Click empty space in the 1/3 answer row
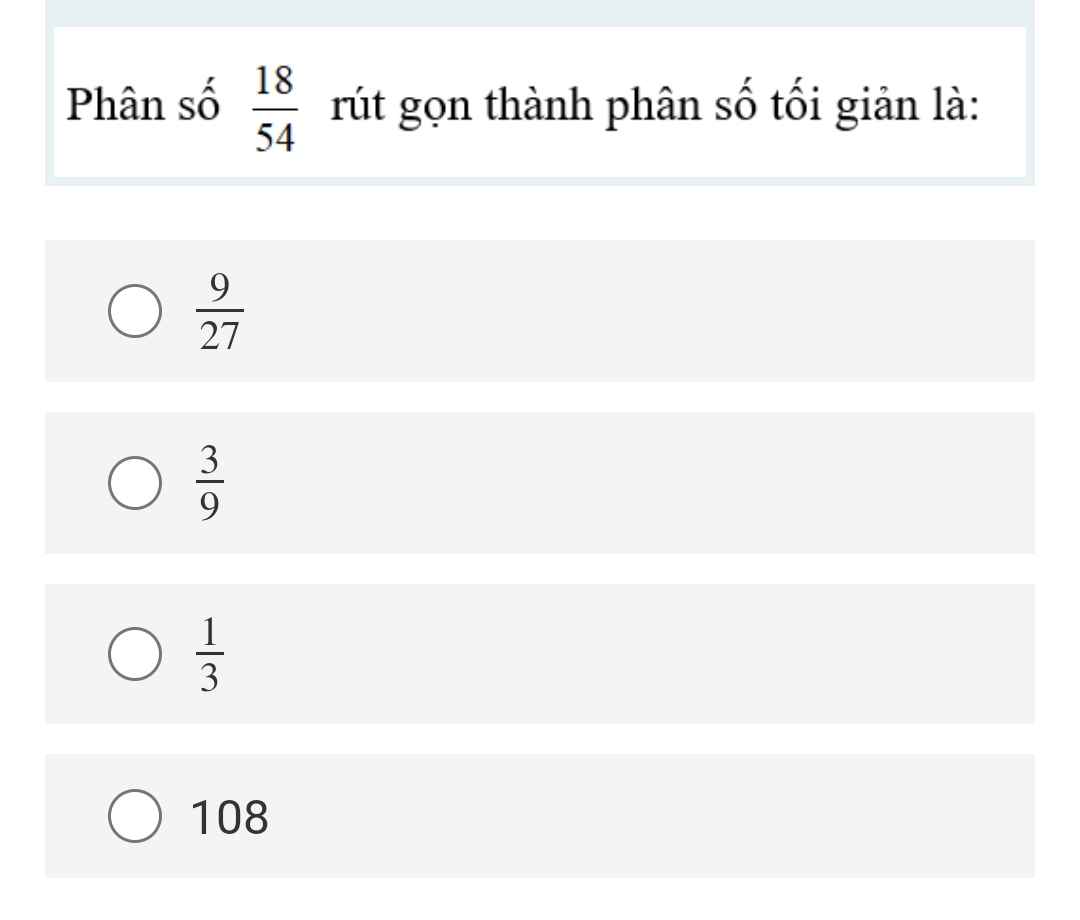Screen dimensions: 1080x920 [640, 654]
